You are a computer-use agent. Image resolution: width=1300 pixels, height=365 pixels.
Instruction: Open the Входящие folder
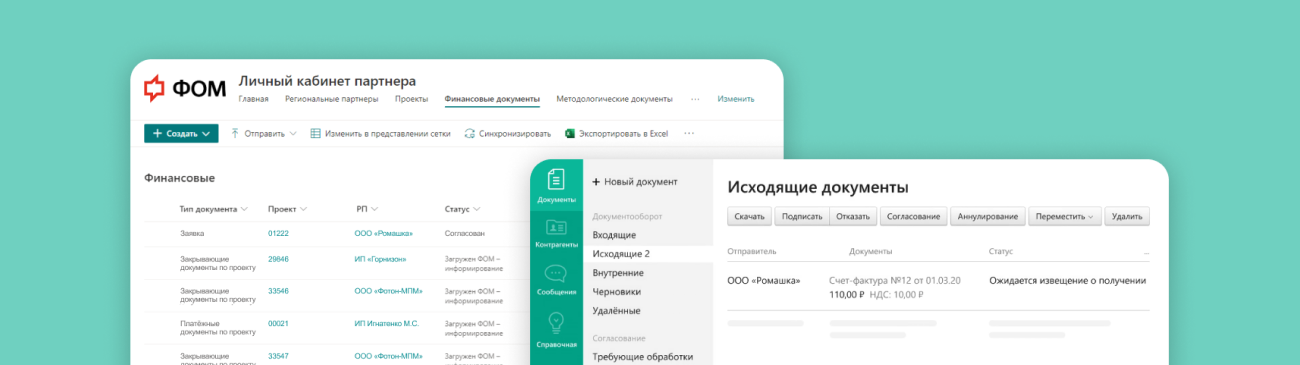614,235
